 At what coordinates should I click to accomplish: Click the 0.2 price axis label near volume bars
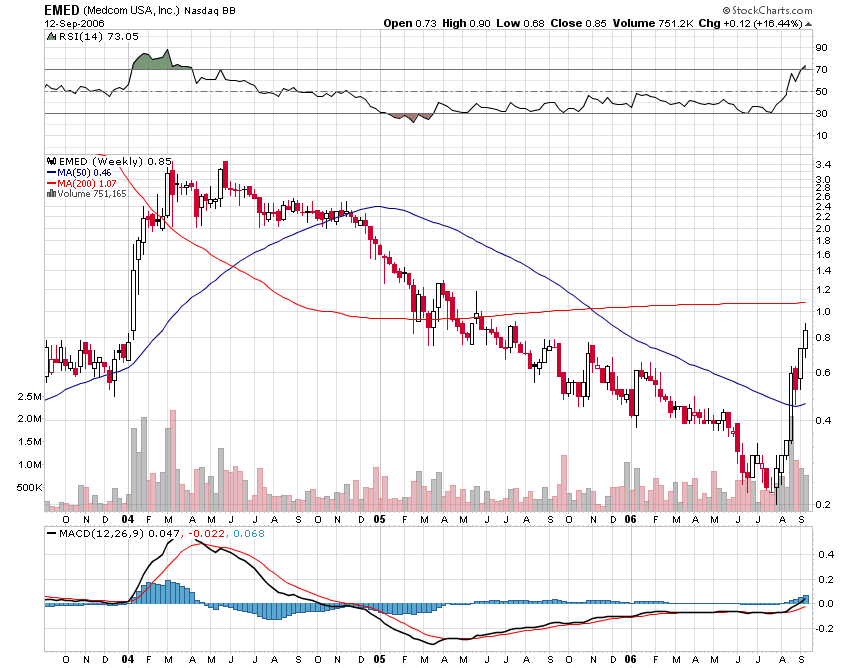[x=823, y=505]
